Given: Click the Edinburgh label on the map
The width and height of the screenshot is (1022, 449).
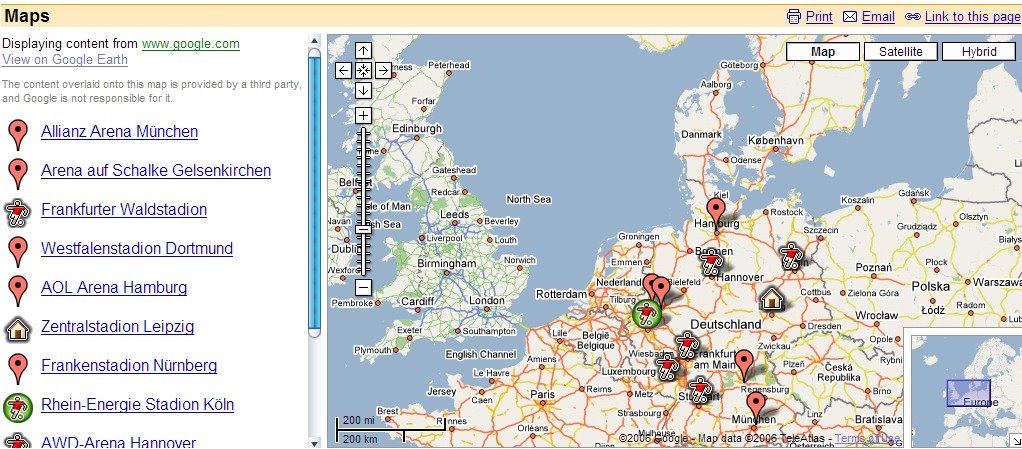Looking at the screenshot, I should pyautogui.click(x=416, y=129).
